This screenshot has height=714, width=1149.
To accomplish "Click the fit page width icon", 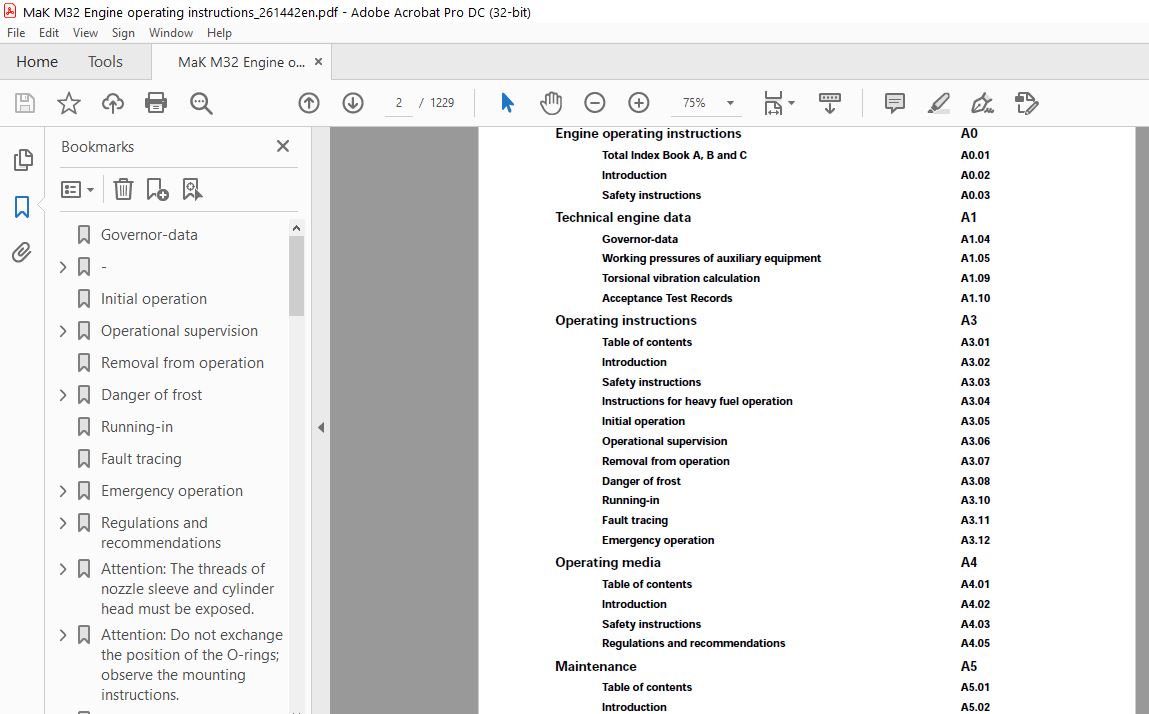I will tap(774, 103).
